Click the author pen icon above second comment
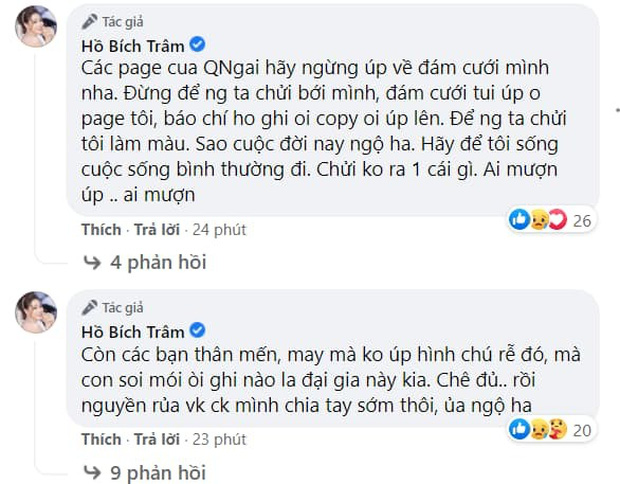620x484 pixels. tap(90, 306)
